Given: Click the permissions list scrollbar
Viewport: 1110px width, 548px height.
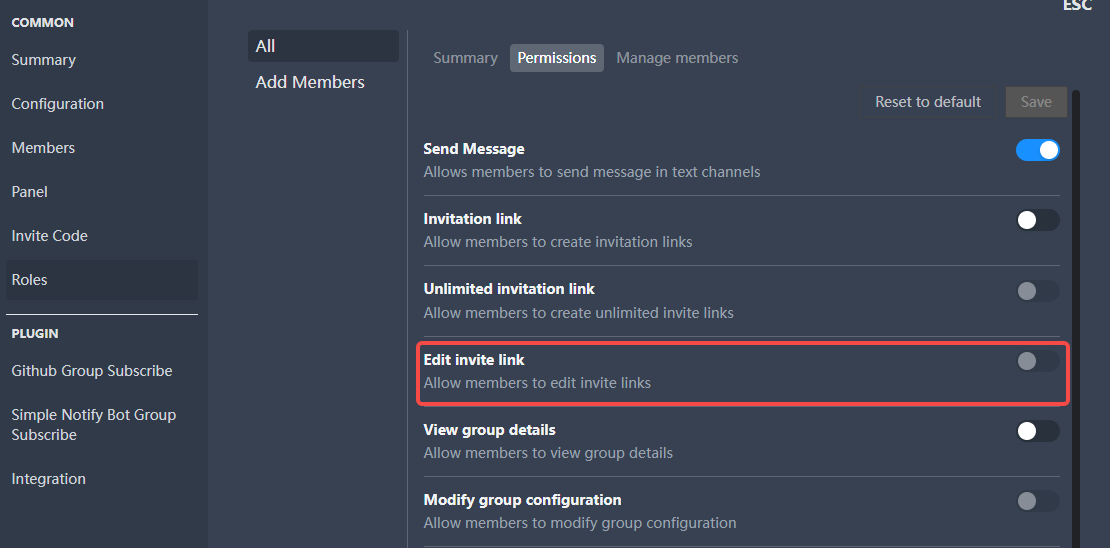Looking at the screenshot, I should (1076, 319).
